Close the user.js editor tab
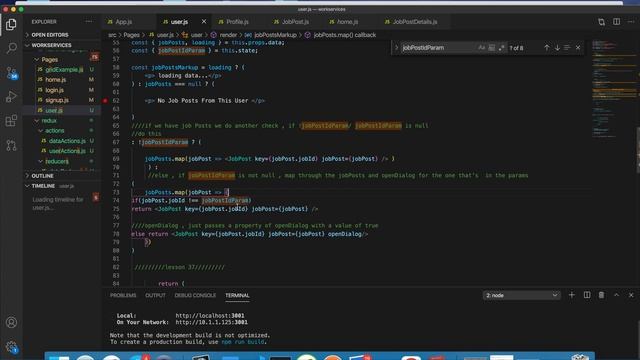Image resolution: width=640 pixels, height=360 pixels. click(x=204, y=22)
